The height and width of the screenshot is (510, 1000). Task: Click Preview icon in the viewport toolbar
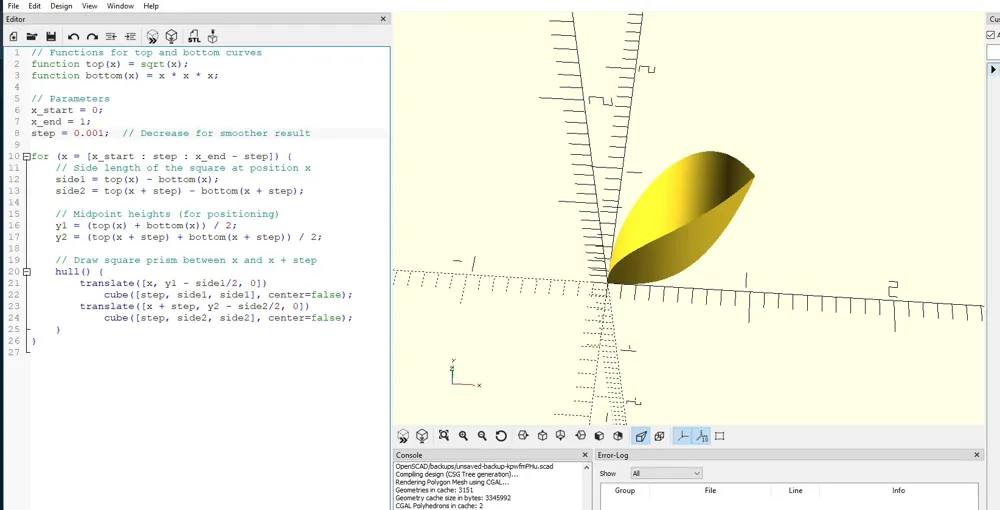click(x=403, y=436)
